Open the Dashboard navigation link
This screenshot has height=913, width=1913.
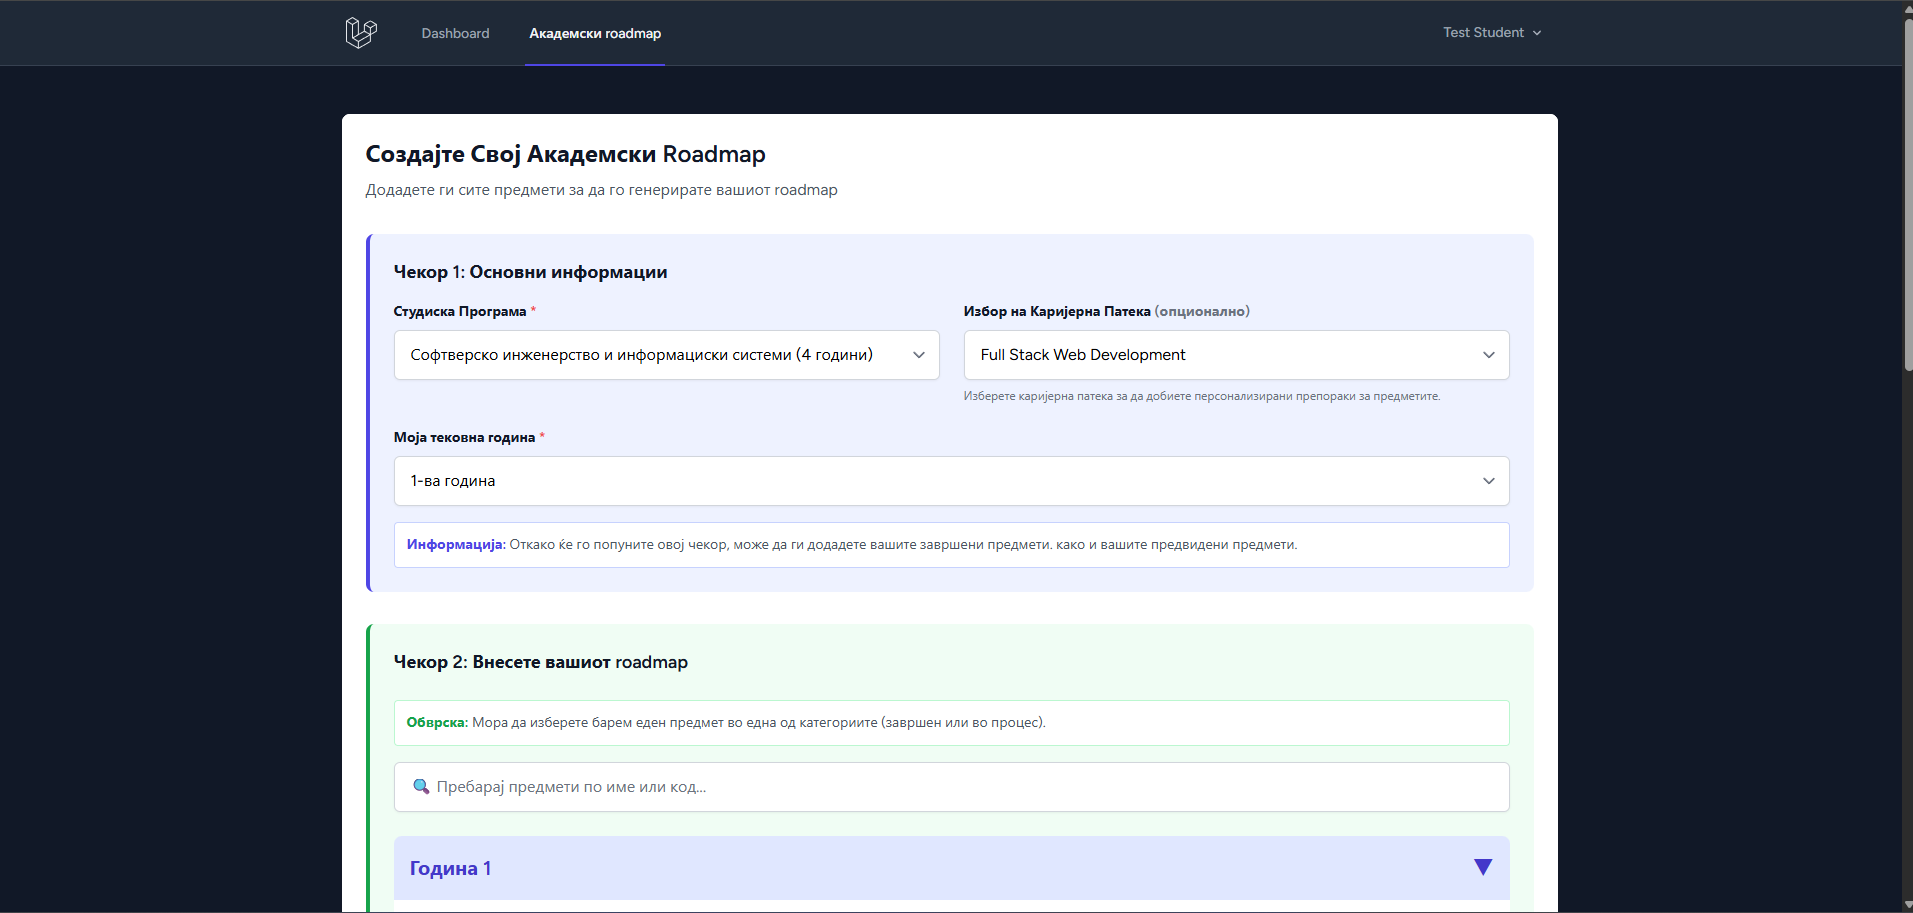[x=455, y=33]
